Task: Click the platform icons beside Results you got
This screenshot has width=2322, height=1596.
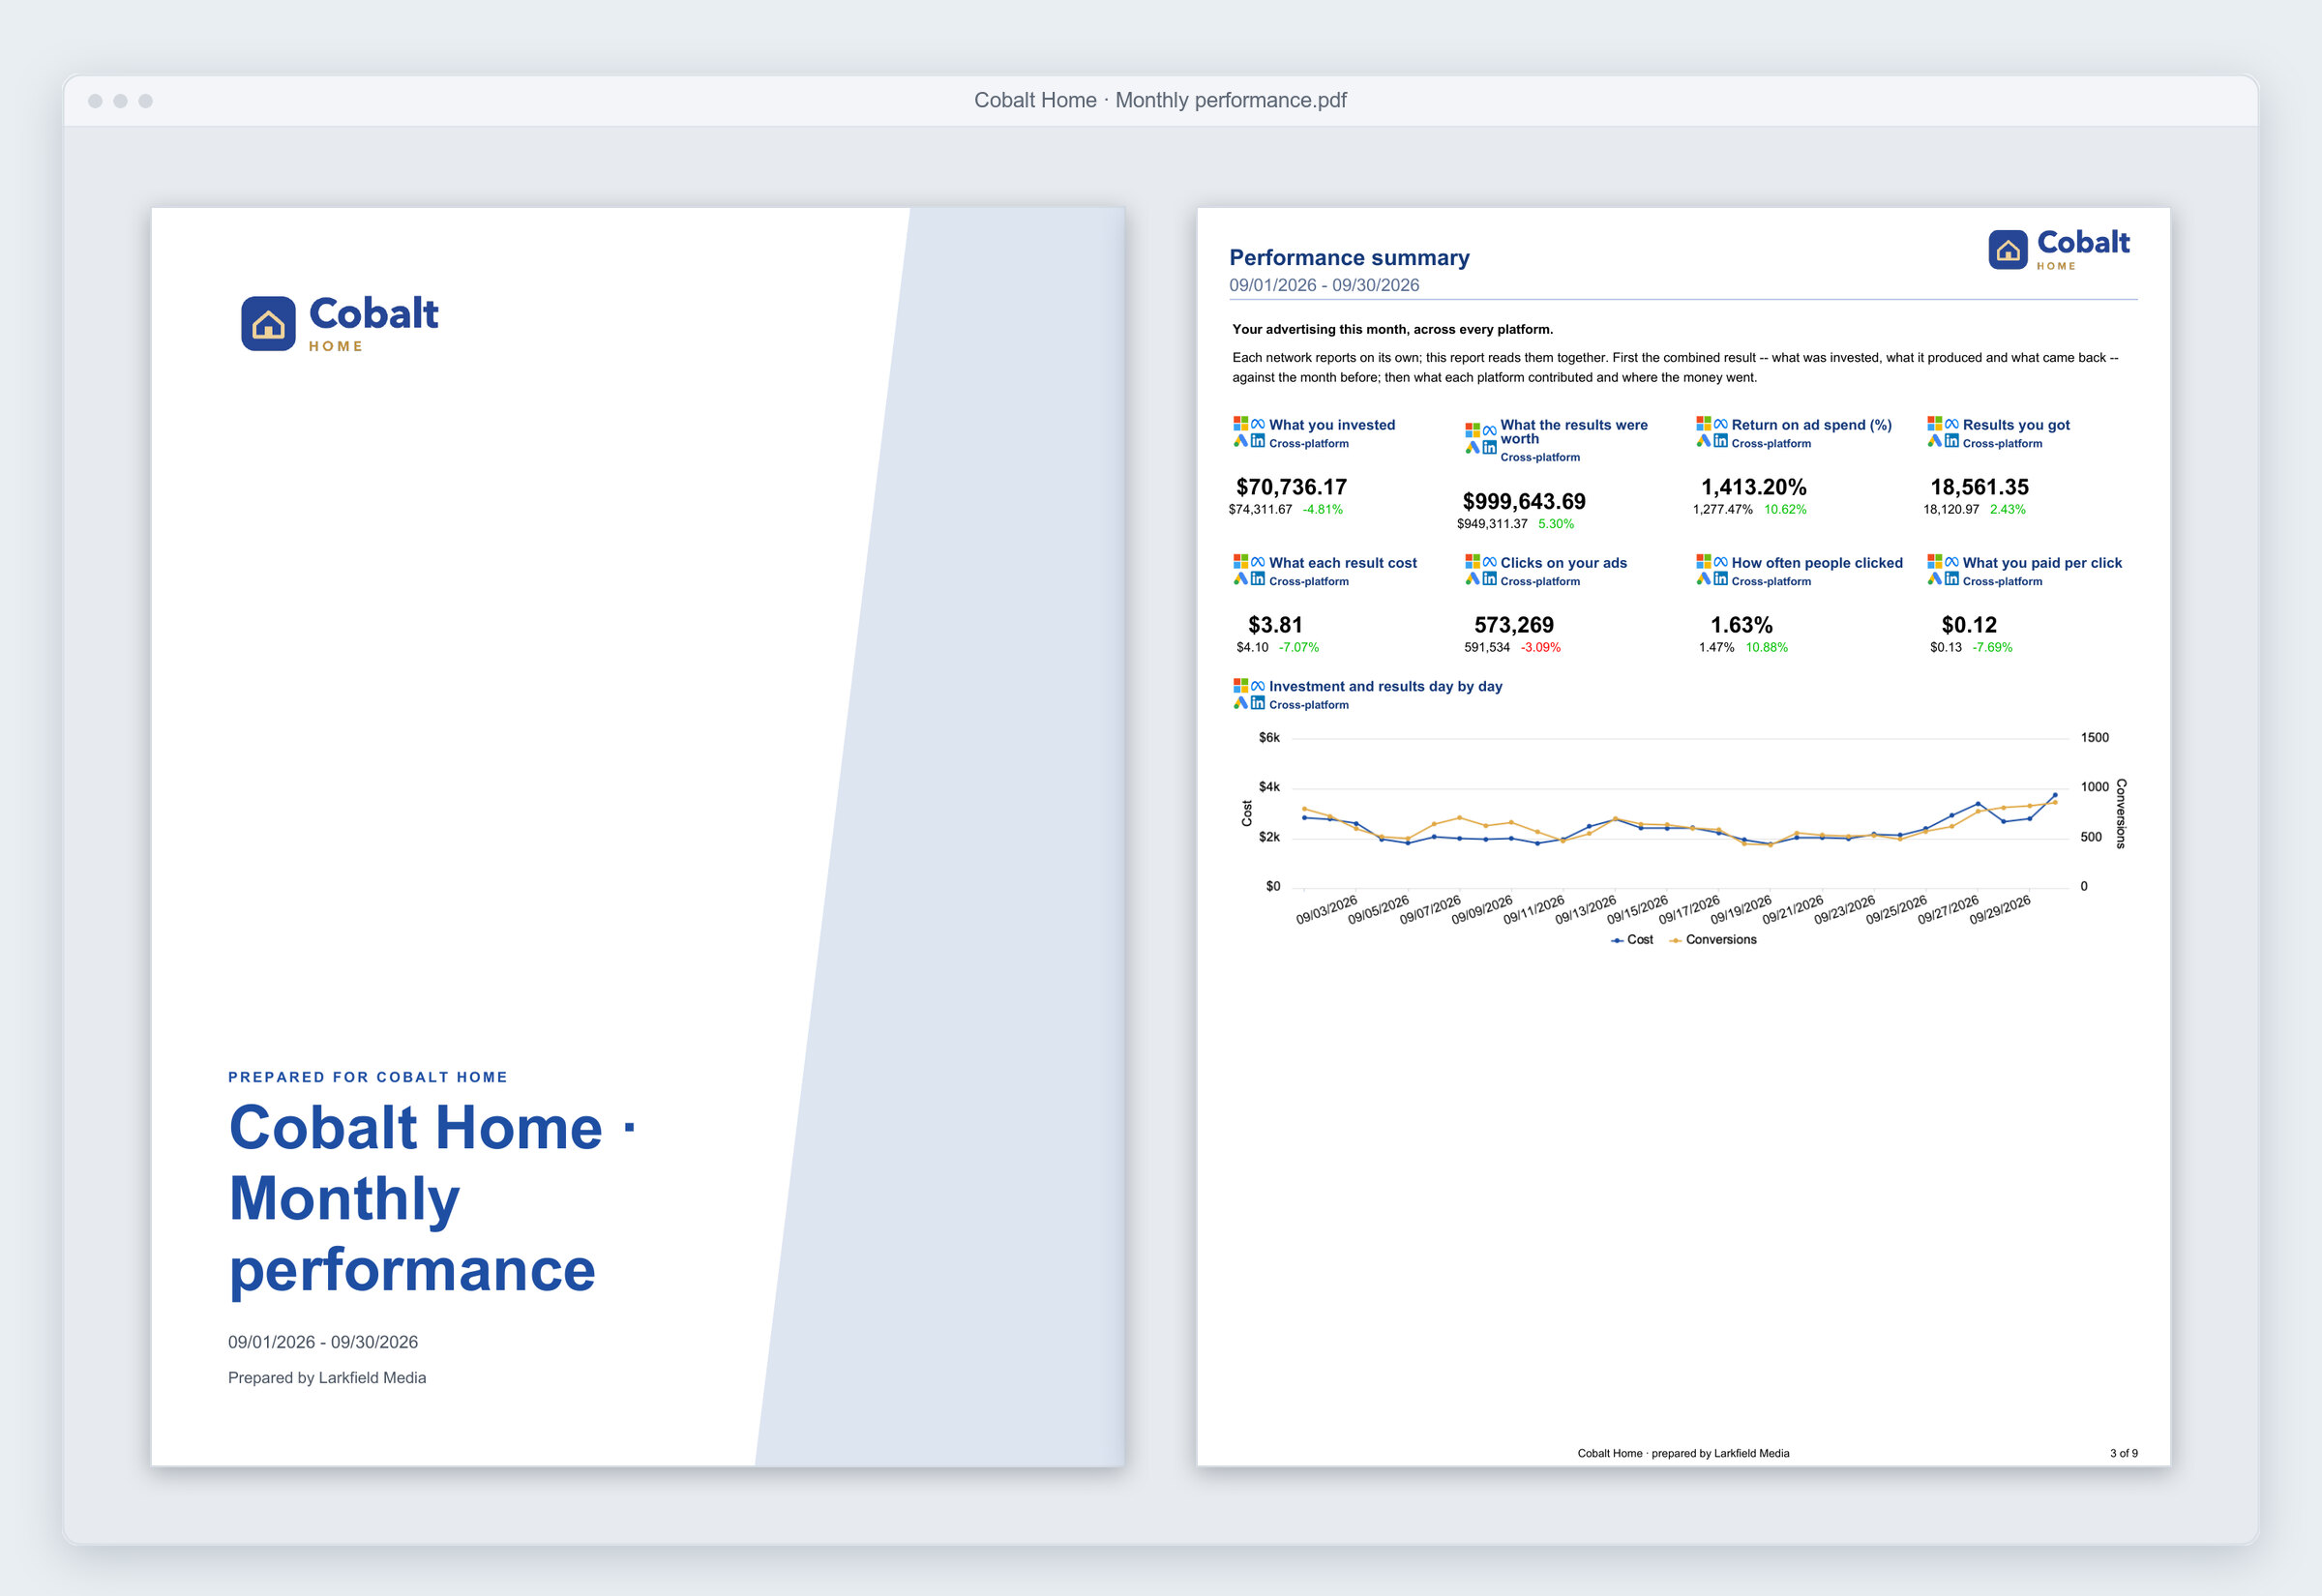Action: pos(1943,432)
